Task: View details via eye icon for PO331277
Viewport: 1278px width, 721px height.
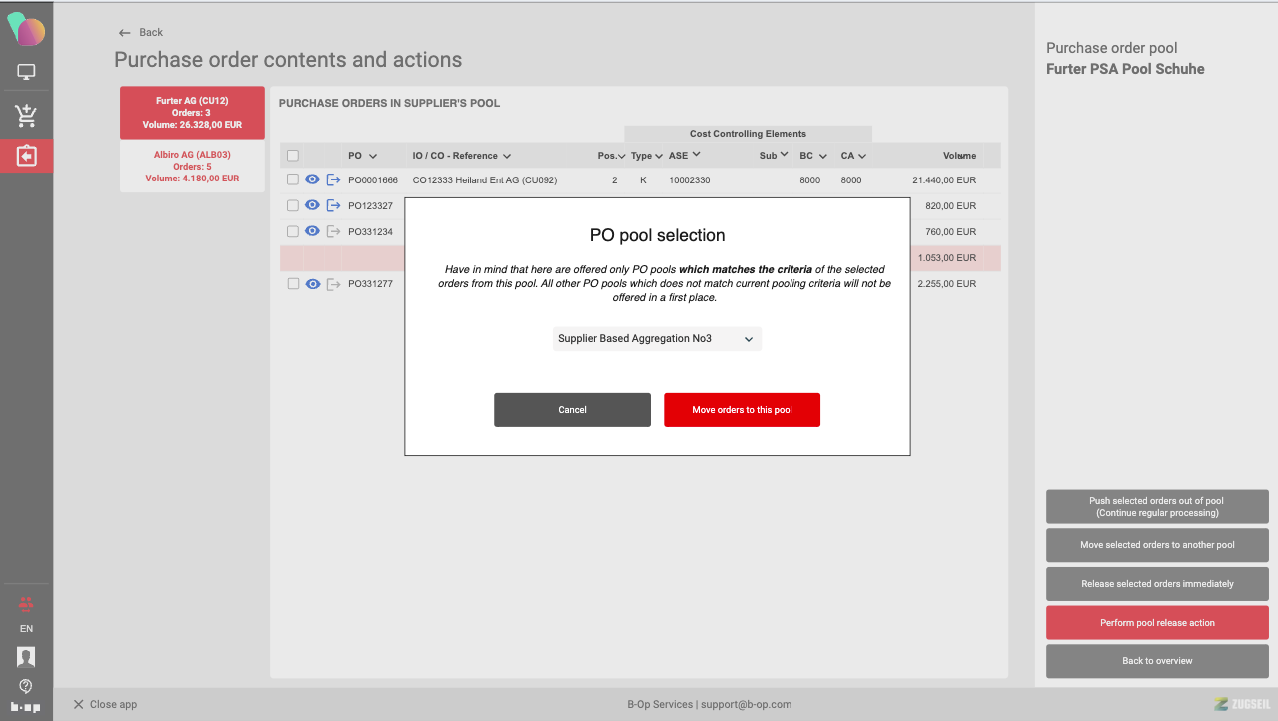Action: (x=312, y=284)
